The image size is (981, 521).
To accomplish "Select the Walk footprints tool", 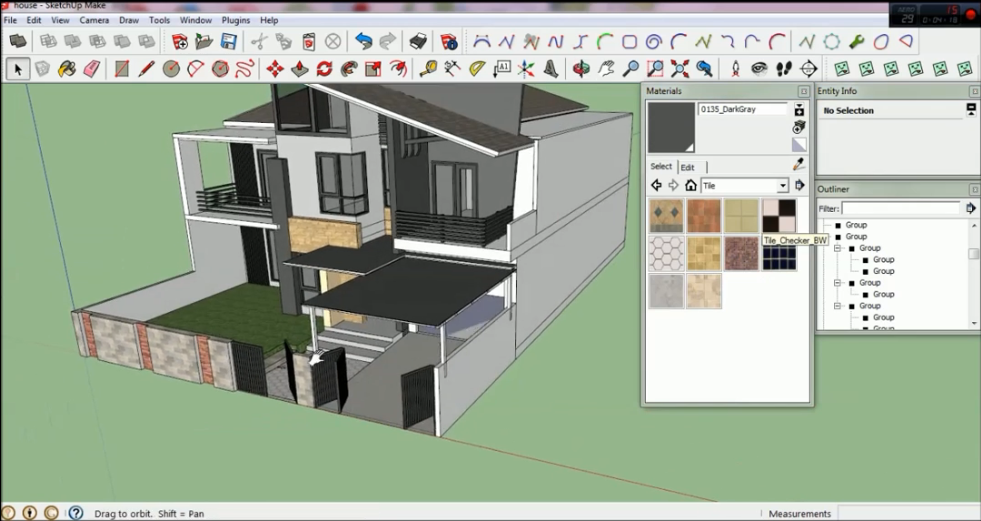I will [x=784, y=68].
